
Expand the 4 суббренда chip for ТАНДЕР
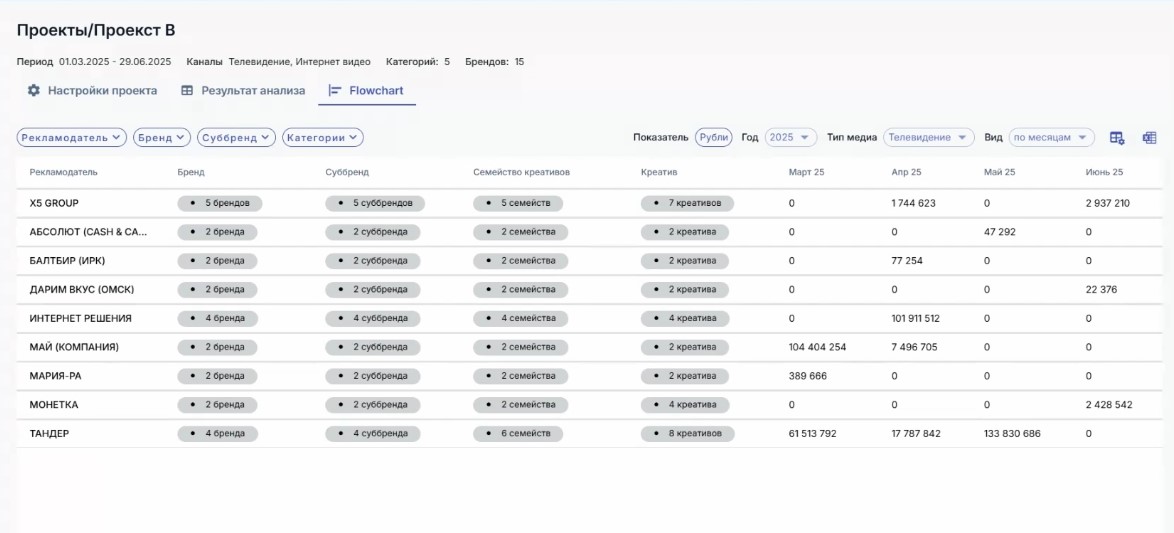[372, 433]
